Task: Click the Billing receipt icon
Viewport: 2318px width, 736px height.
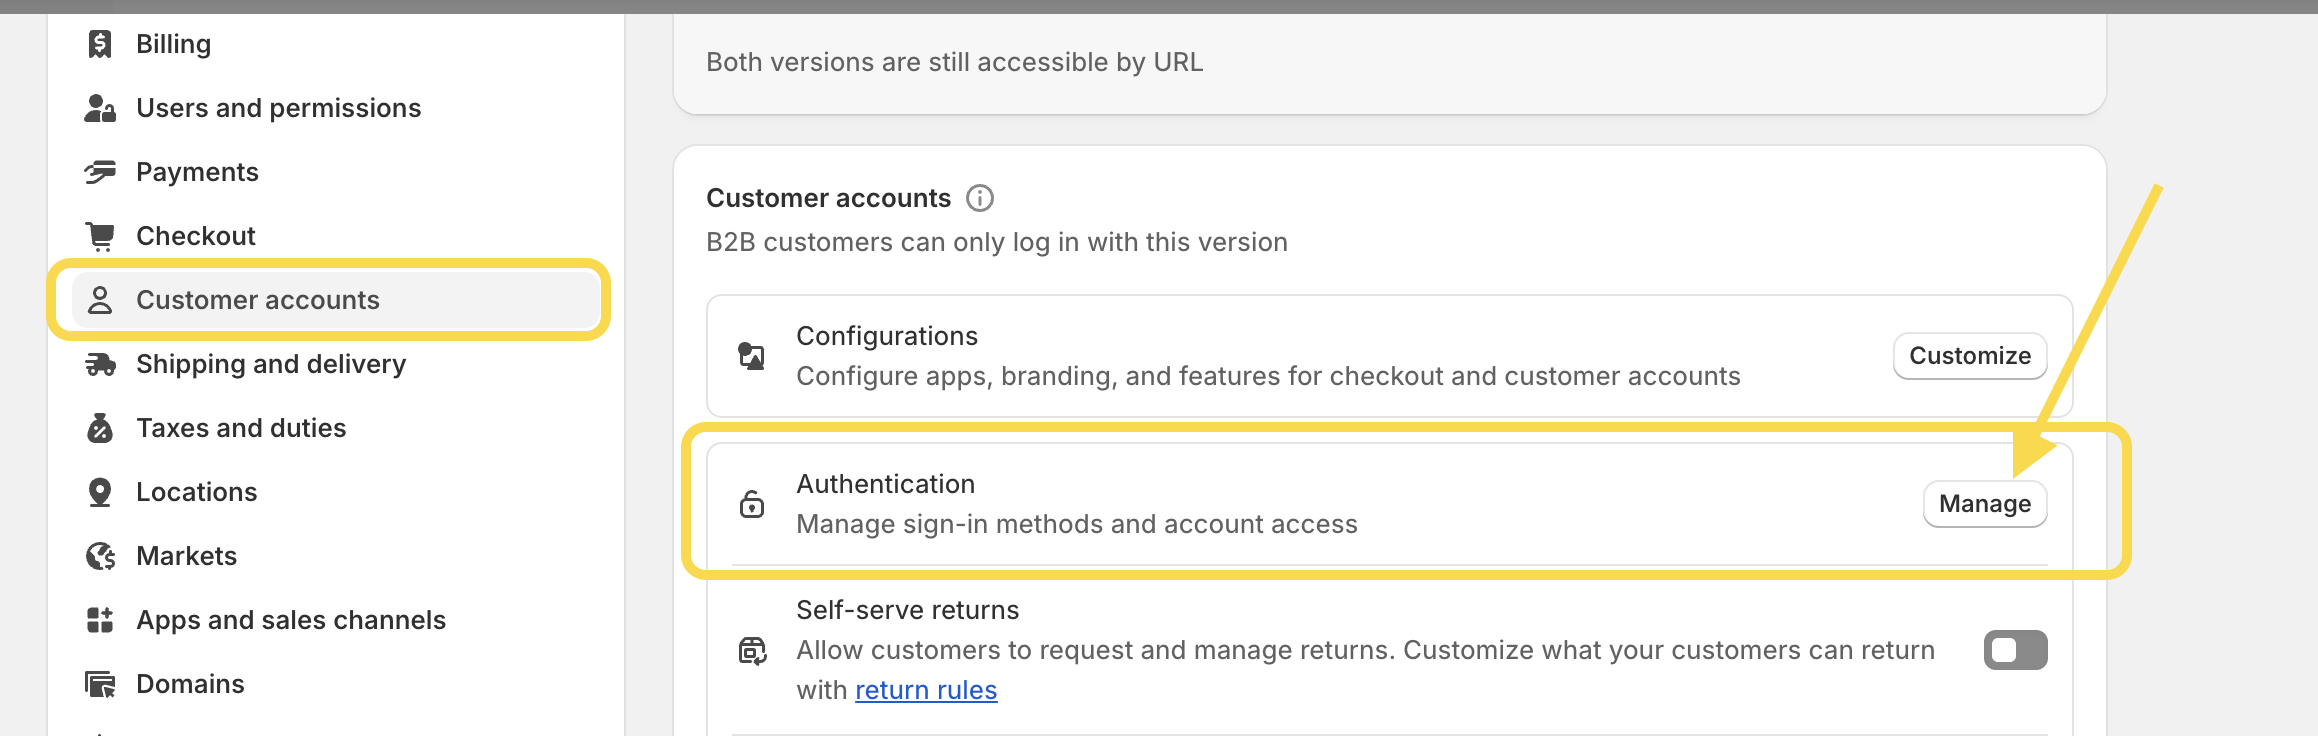Action: [100, 44]
